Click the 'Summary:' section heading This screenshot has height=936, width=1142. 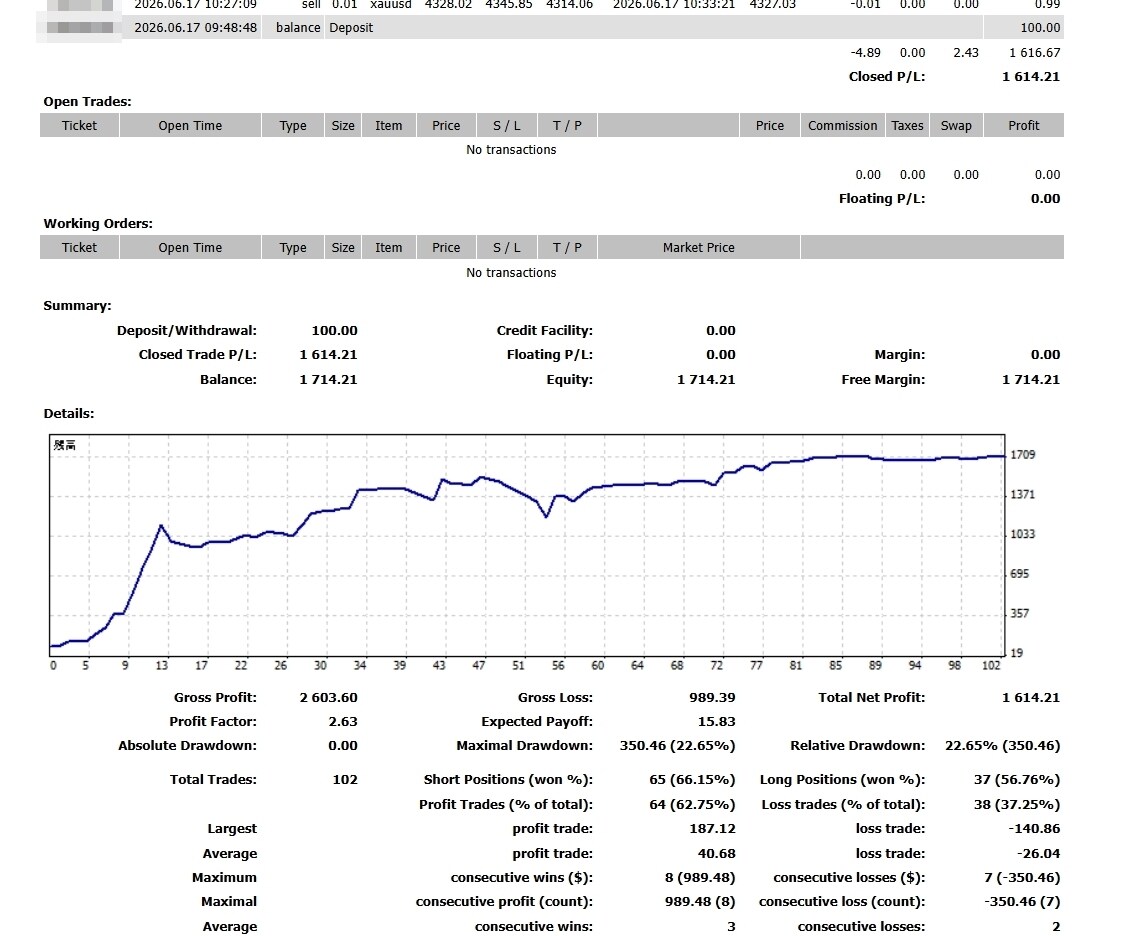(x=77, y=306)
